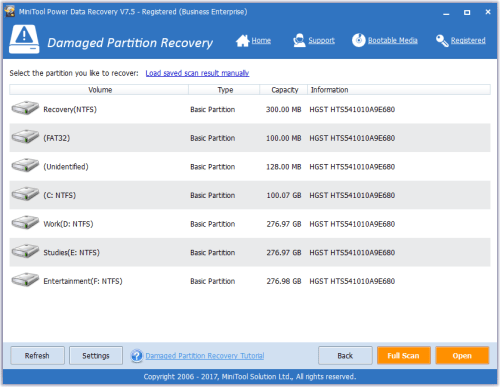Go Back to the previous screen
The width and height of the screenshot is (500, 387).
[345, 356]
